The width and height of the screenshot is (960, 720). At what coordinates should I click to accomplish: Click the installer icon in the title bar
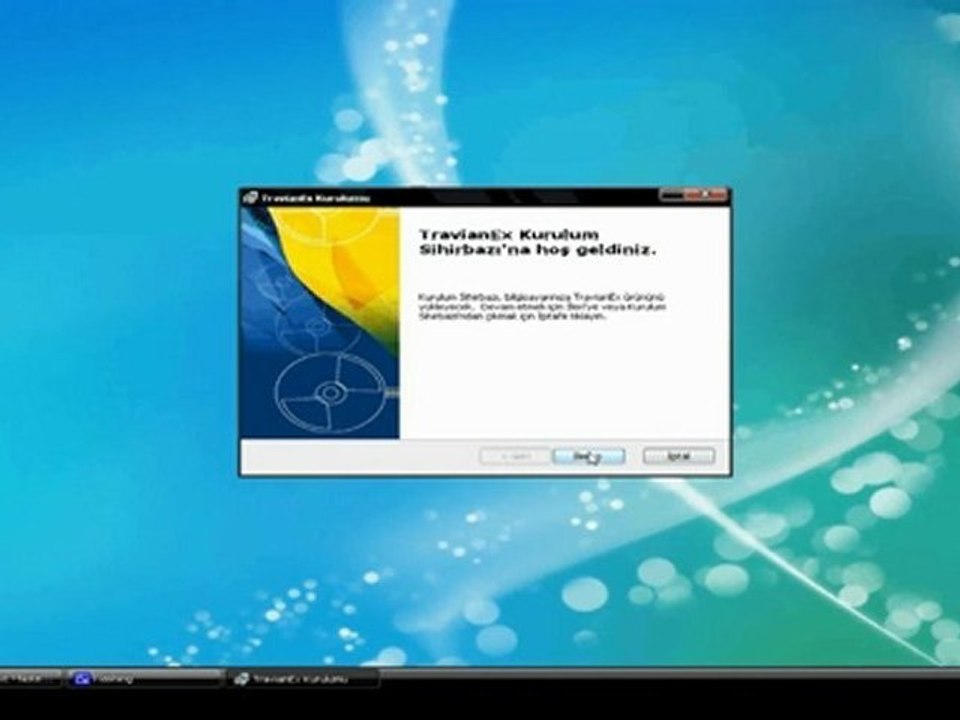(x=250, y=198)
